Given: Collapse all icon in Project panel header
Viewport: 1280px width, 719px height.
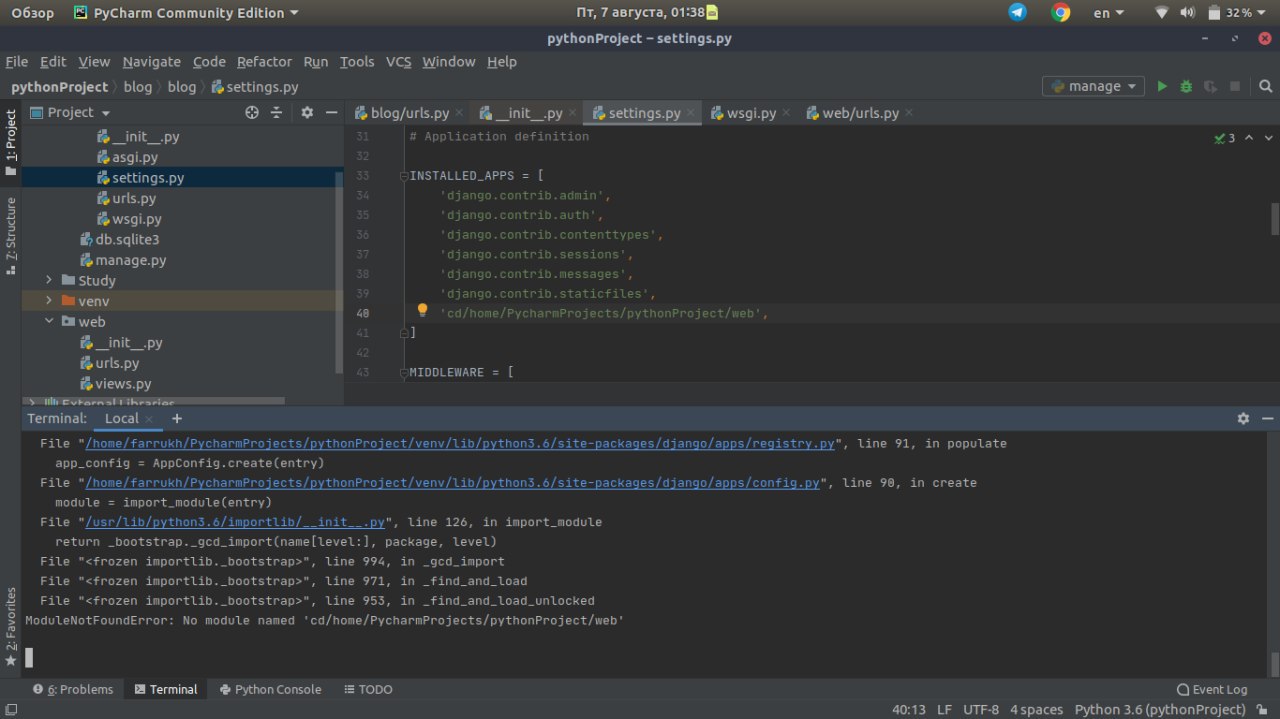Looking at the screenshot, I should coord(277,113).
